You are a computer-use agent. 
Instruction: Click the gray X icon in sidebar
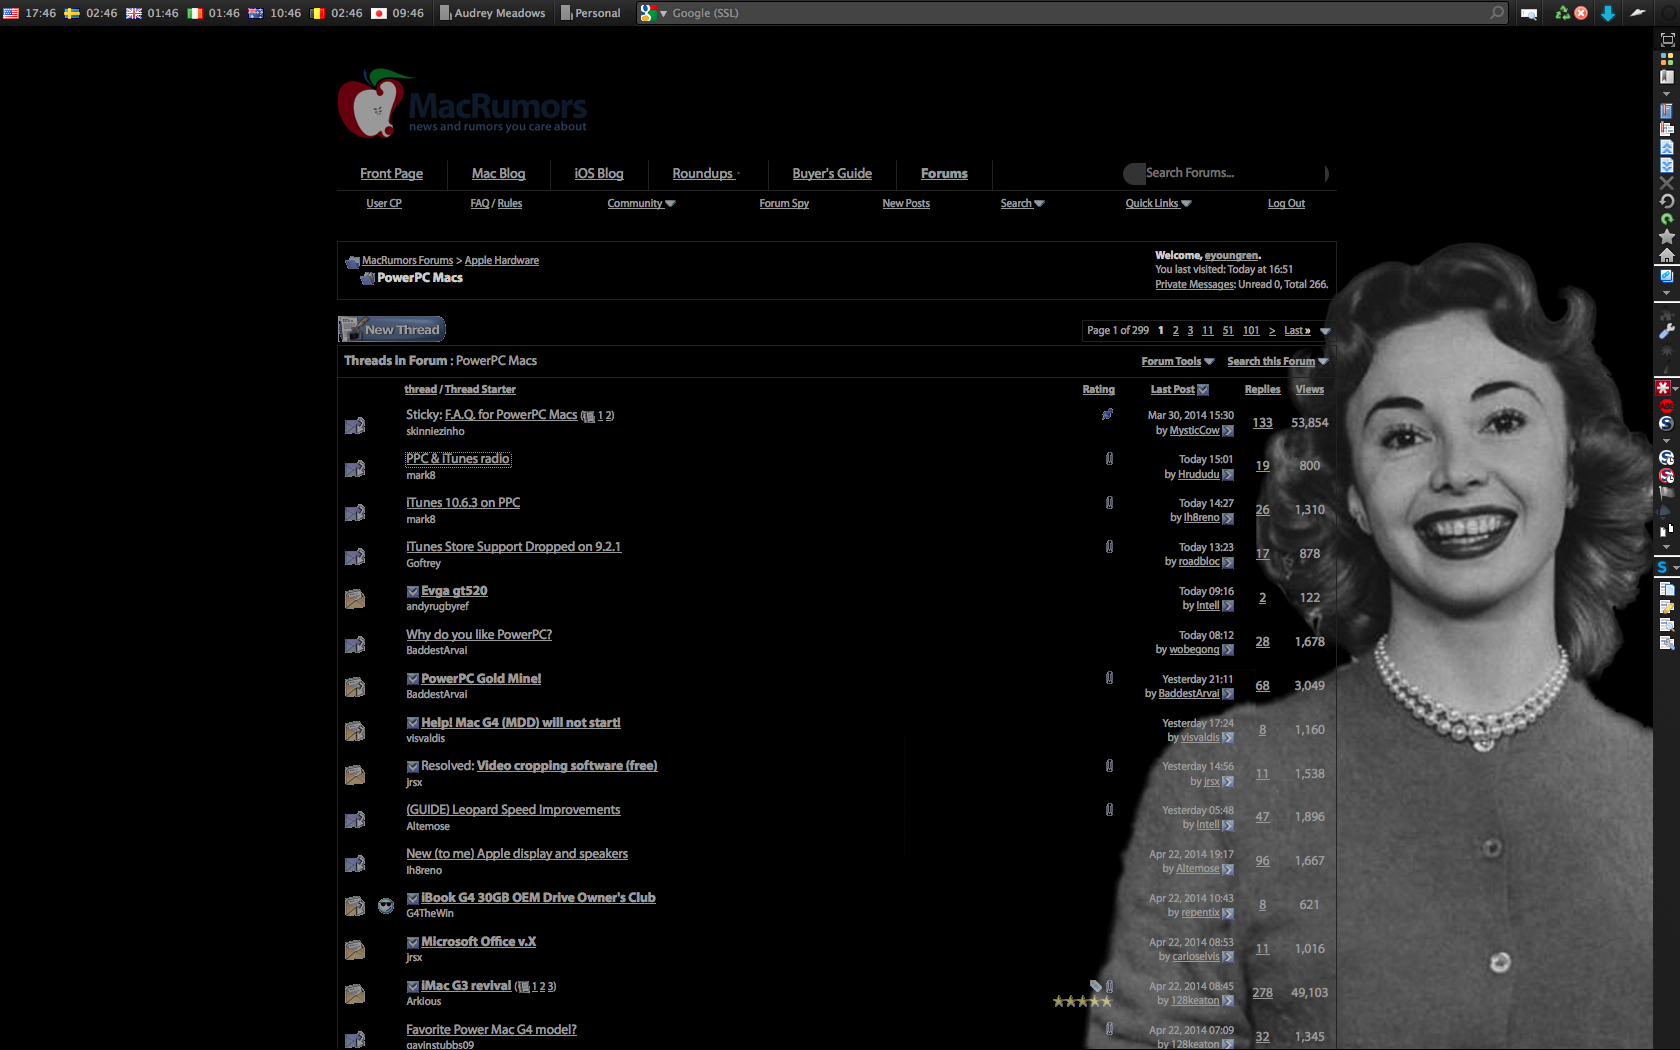[x=1667, y=183]
